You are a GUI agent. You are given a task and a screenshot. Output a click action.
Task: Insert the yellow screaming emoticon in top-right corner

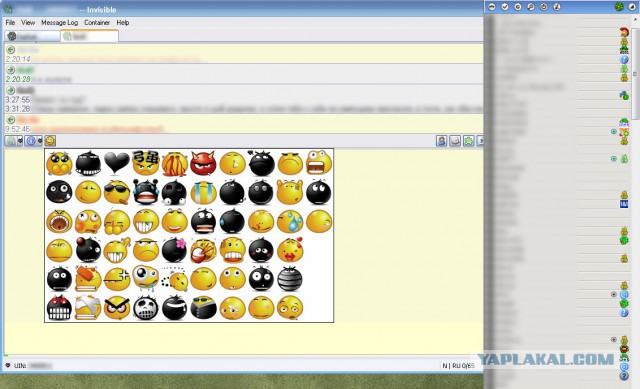[319, 162]
